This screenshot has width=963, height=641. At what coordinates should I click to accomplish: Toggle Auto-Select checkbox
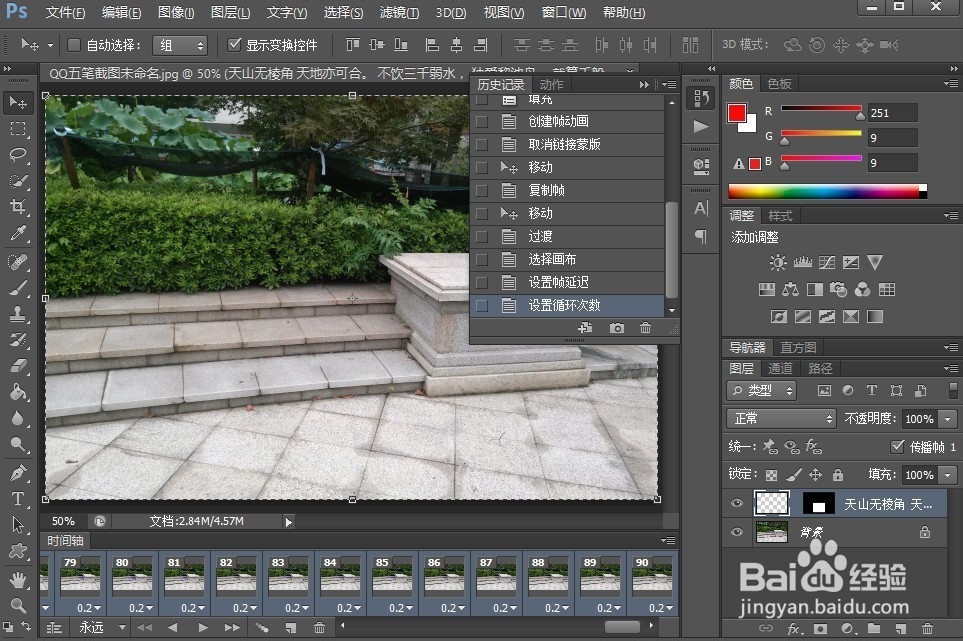74,45
